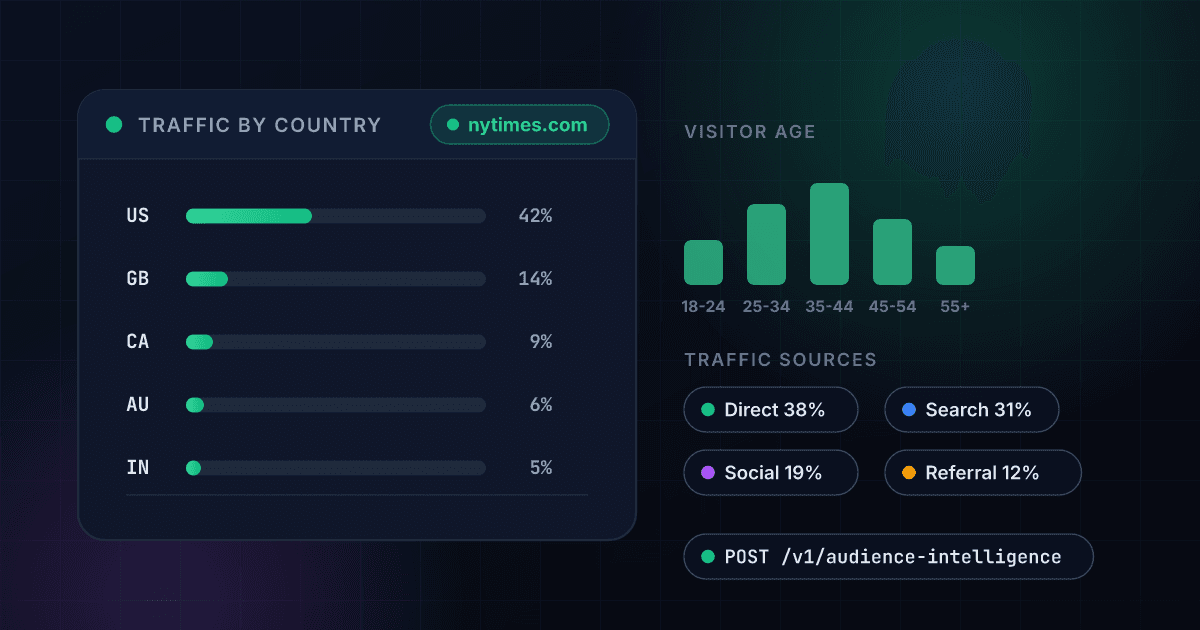Click the 55+ axis label
This screenshot has height=630, width=1200.
[x=955, y=307]
